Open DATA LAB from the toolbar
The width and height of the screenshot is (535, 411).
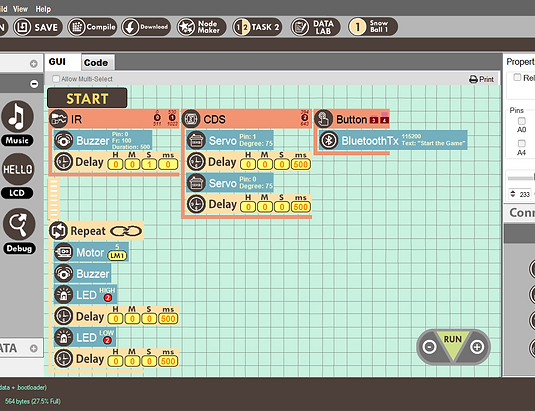(316, 27)
